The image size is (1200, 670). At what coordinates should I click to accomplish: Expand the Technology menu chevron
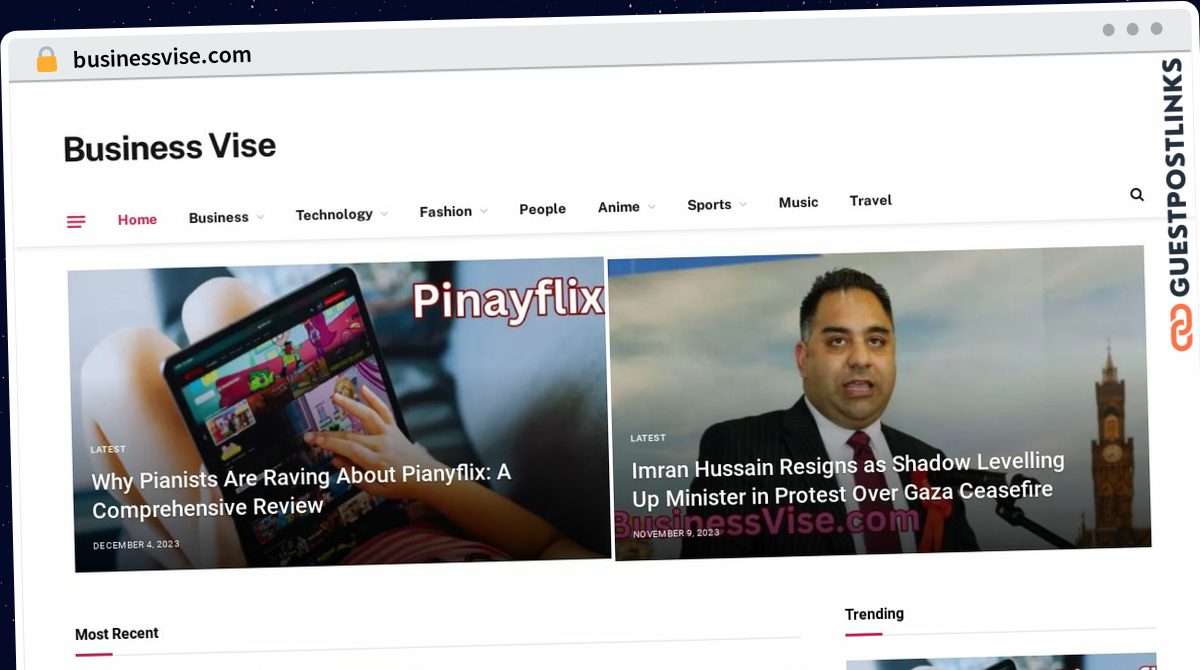click(384, 213)
